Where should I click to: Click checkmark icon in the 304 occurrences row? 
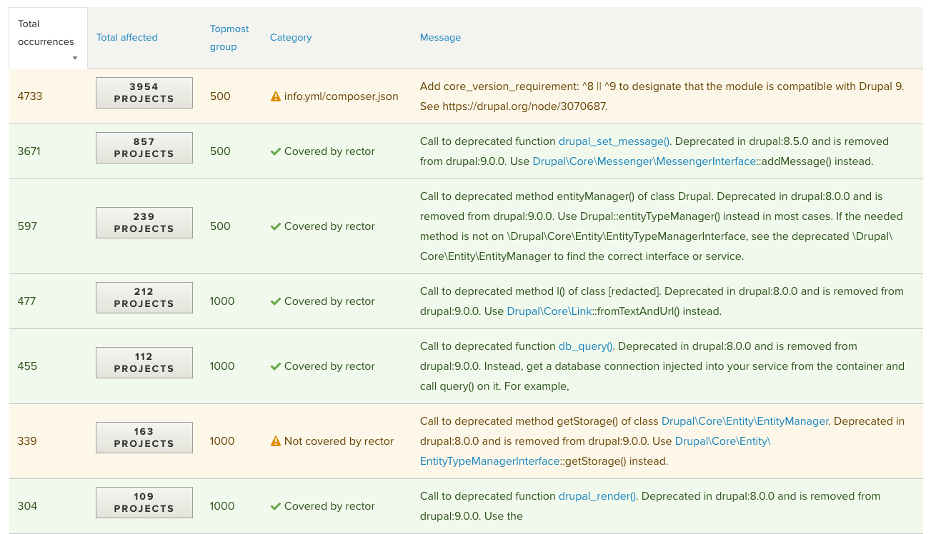[275, 507]
